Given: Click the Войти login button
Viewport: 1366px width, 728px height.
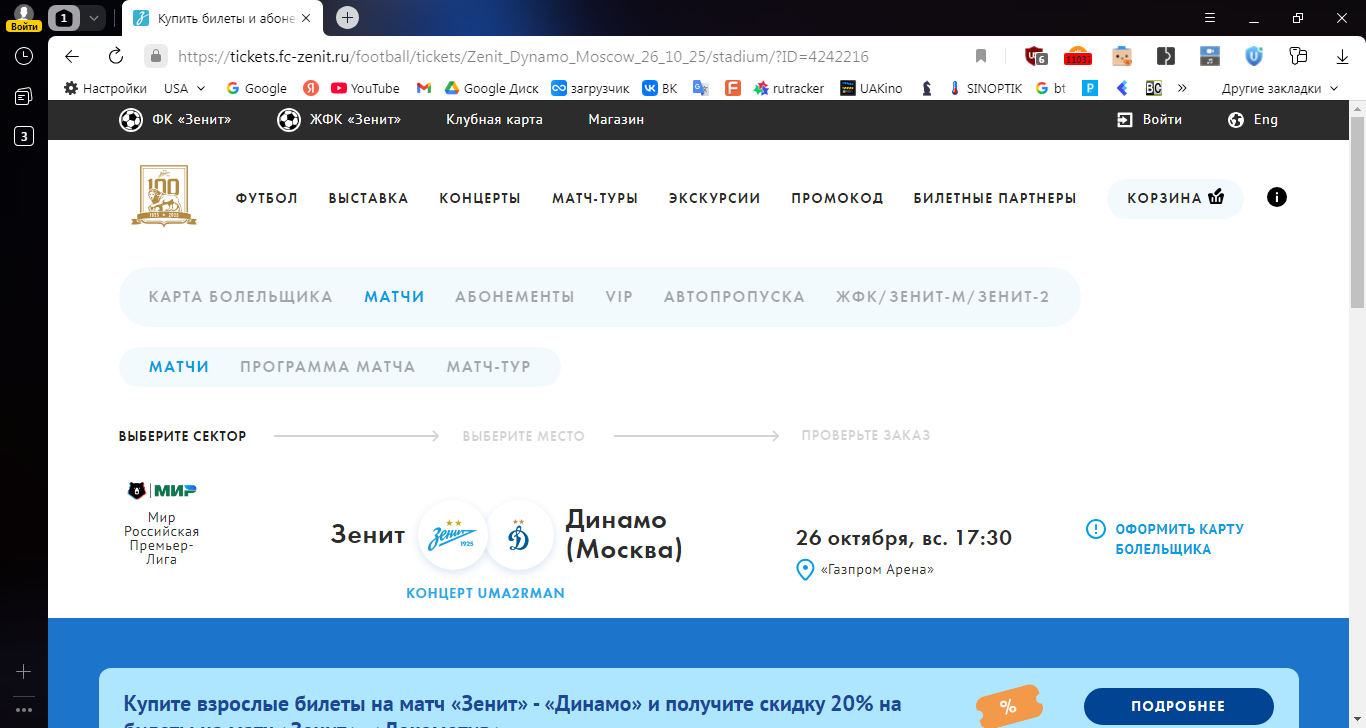Looking at the screenshot, I should (1149, 120).
